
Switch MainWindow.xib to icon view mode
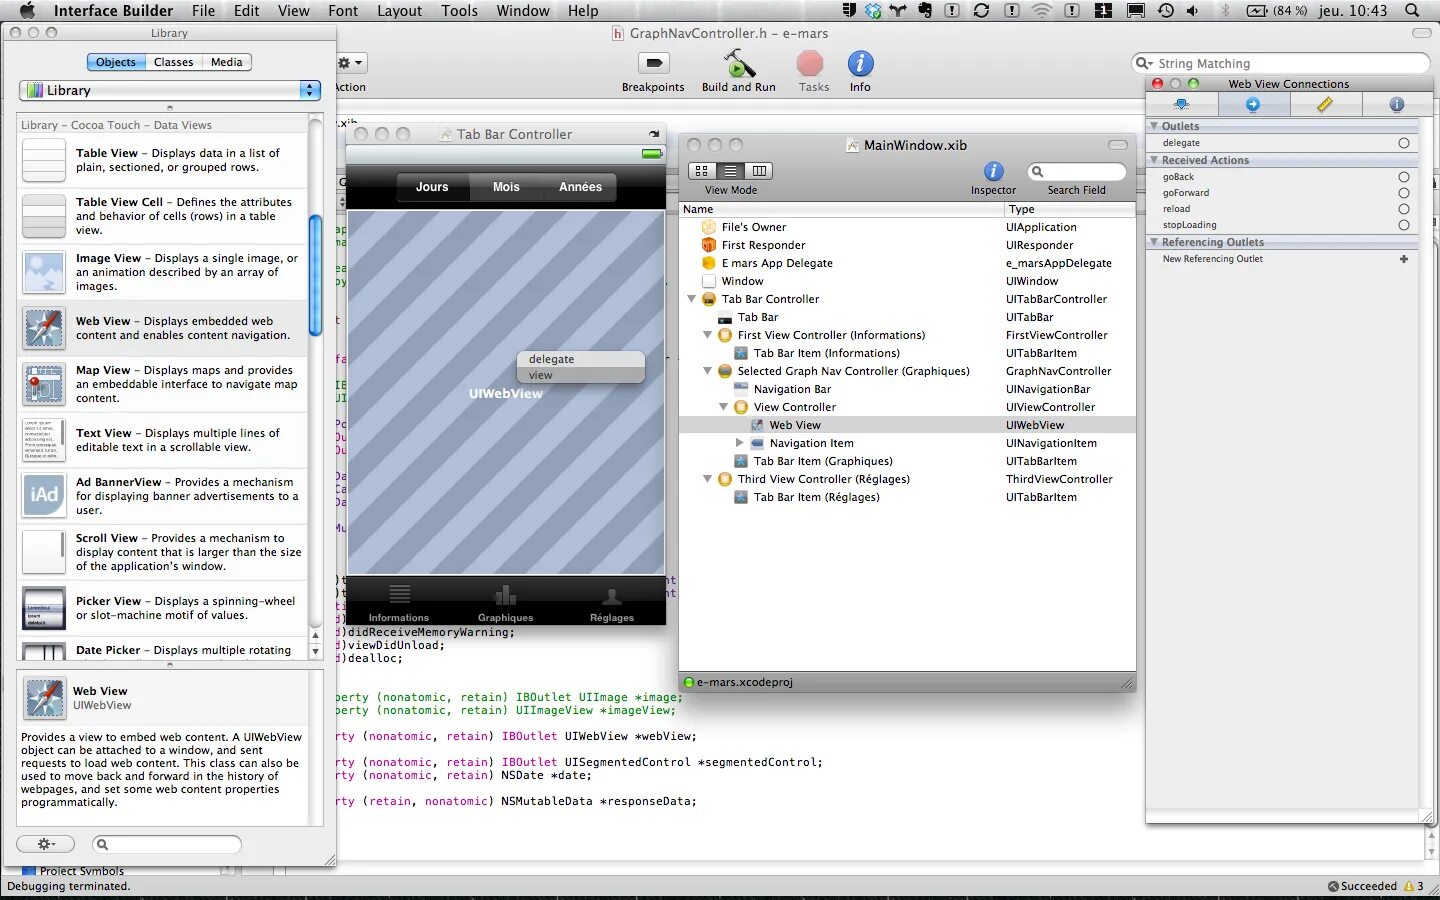click(x=702, y=171)
